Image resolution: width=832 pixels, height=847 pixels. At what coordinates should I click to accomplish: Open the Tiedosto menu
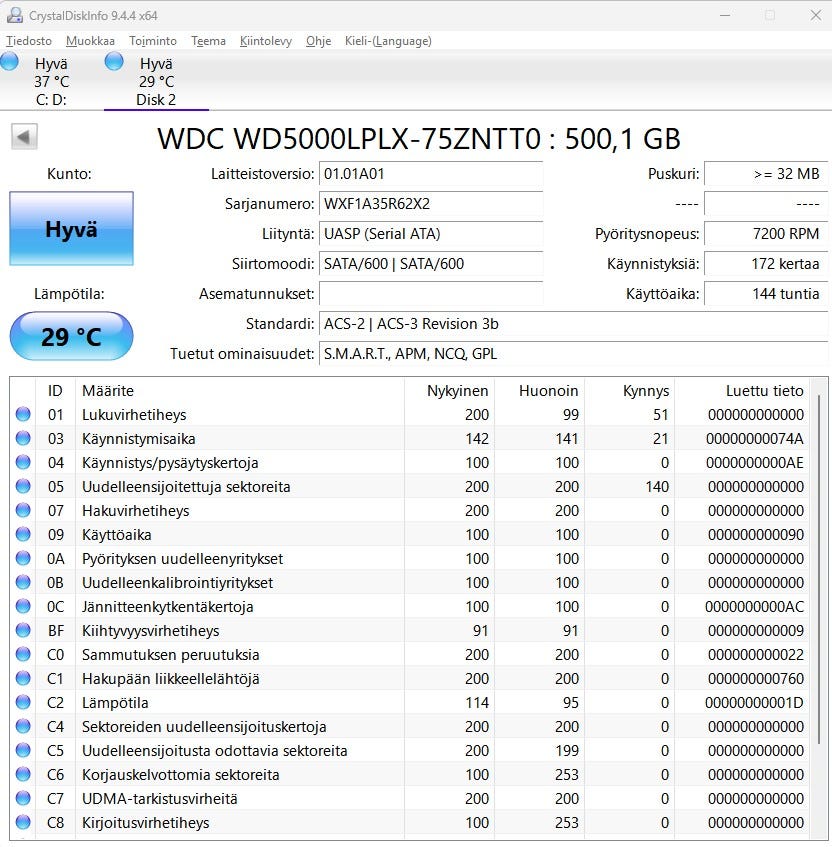pos(29,41)
